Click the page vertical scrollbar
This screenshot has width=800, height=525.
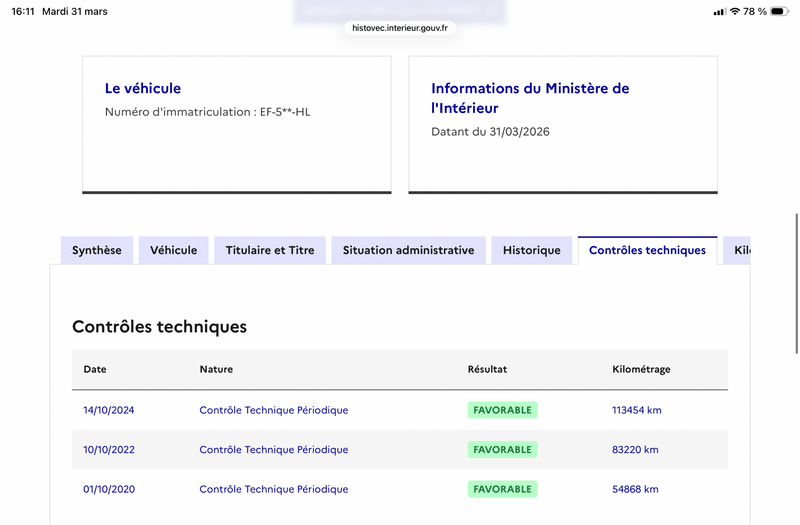pyautogui.click(x=796, y=283)
